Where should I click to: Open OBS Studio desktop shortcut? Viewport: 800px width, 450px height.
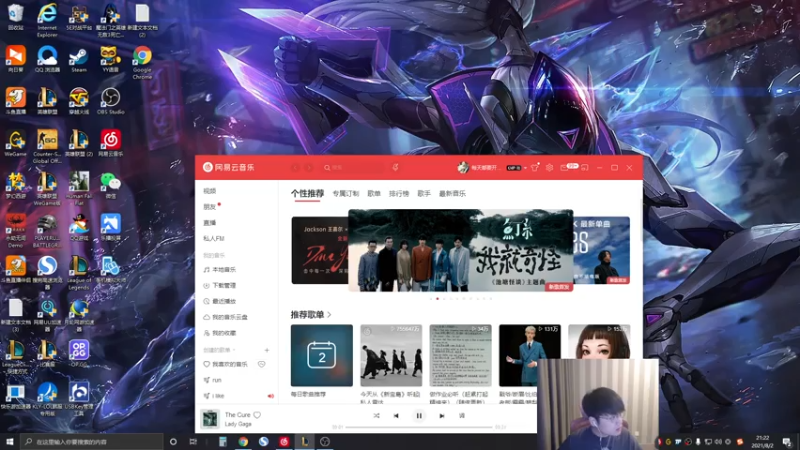click(x=110, y=101)
